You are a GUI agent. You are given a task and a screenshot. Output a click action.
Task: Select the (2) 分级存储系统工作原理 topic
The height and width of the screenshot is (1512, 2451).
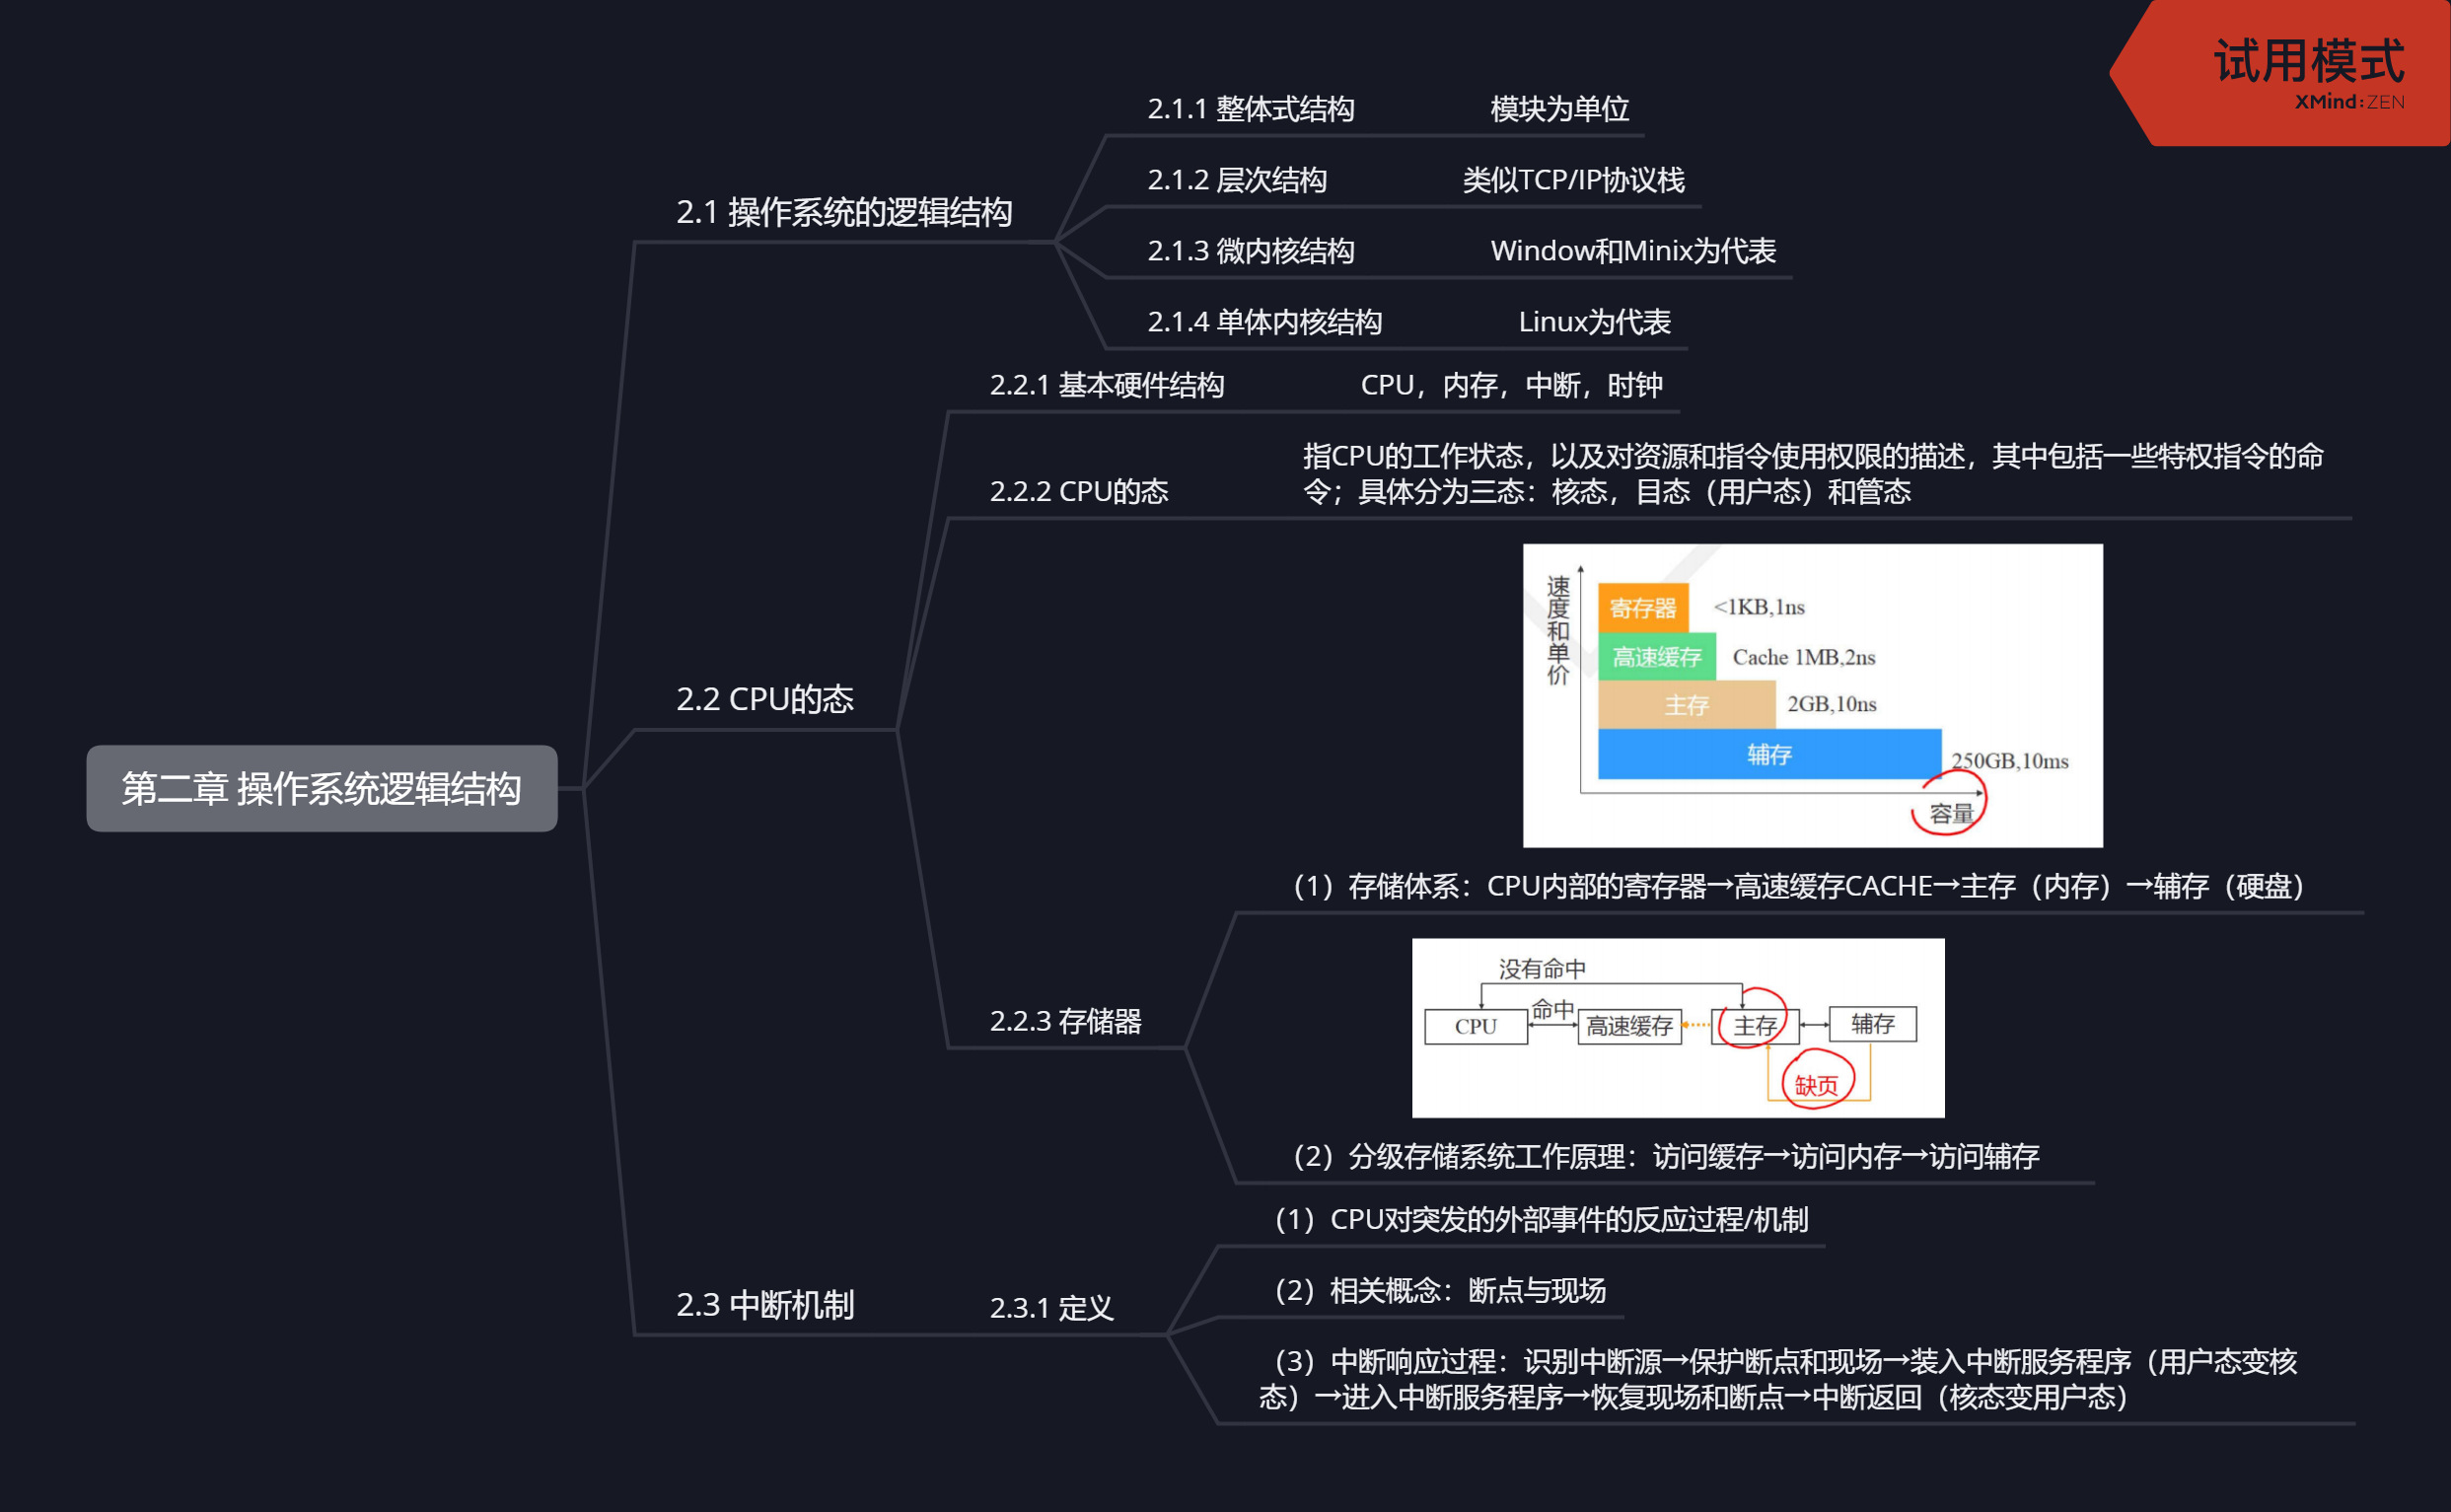(x=1666, y=1157)
